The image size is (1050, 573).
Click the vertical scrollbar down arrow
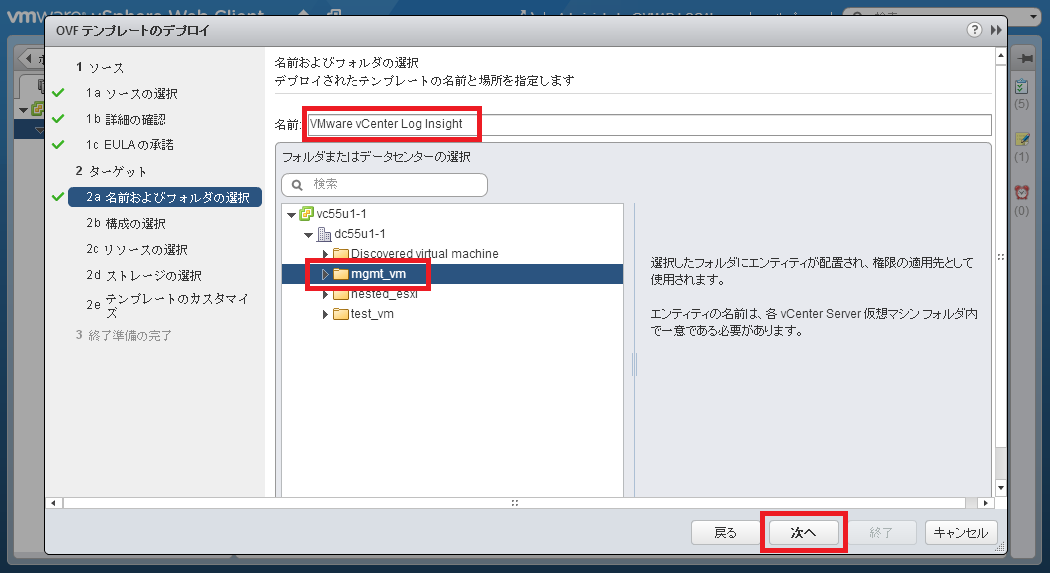tap(1001, 488)
